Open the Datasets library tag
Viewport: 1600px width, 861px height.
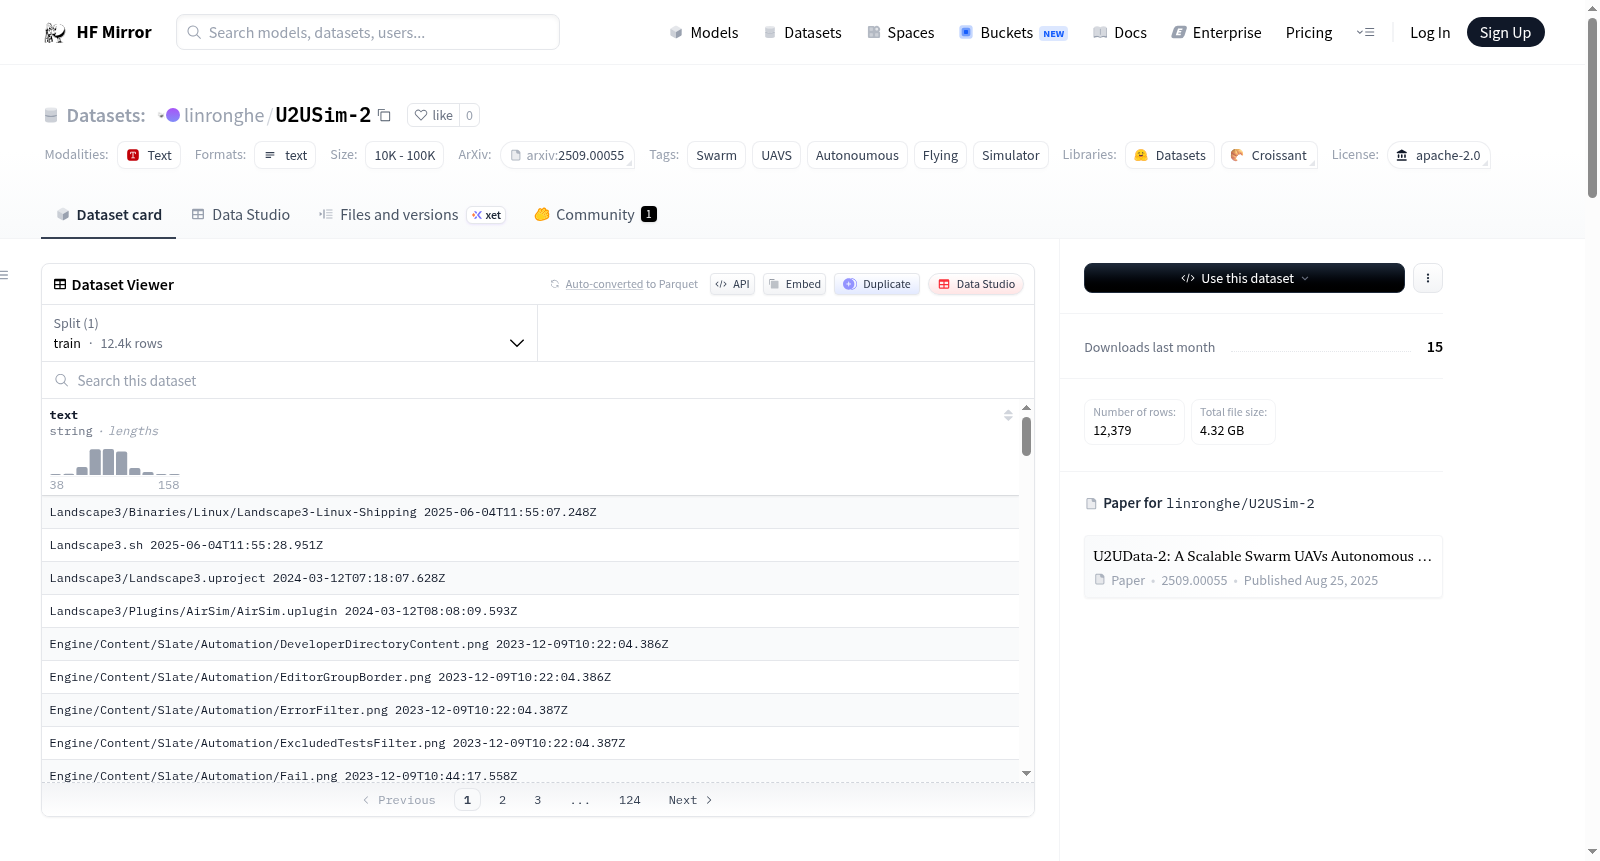(x=1170, y=155)
